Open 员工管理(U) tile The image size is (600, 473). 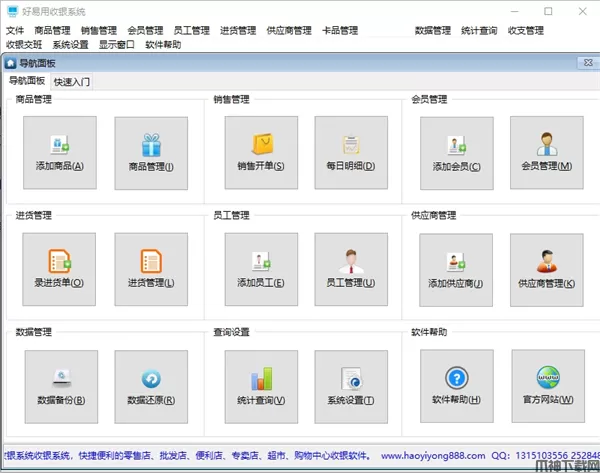351,269
